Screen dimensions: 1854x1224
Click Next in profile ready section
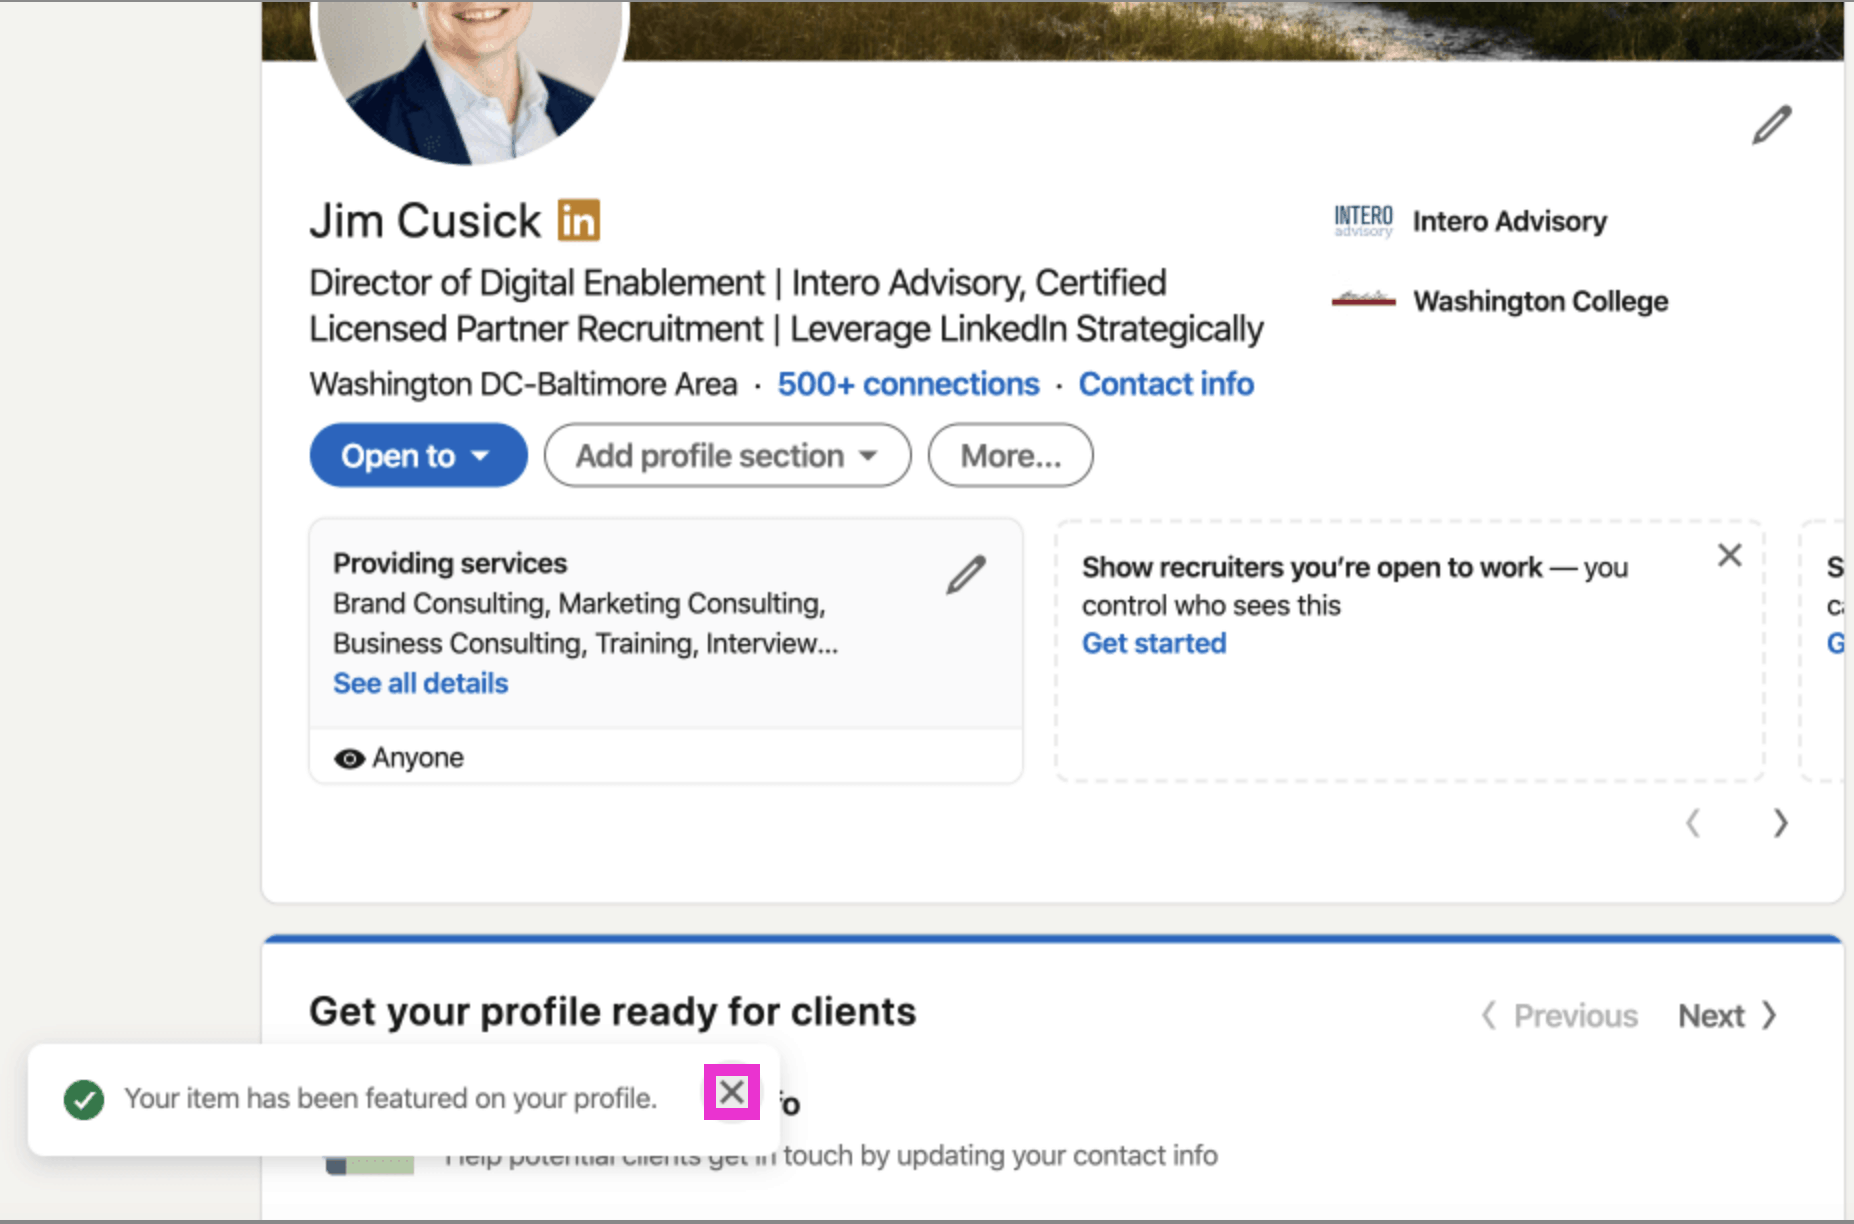[1727, 1016]
